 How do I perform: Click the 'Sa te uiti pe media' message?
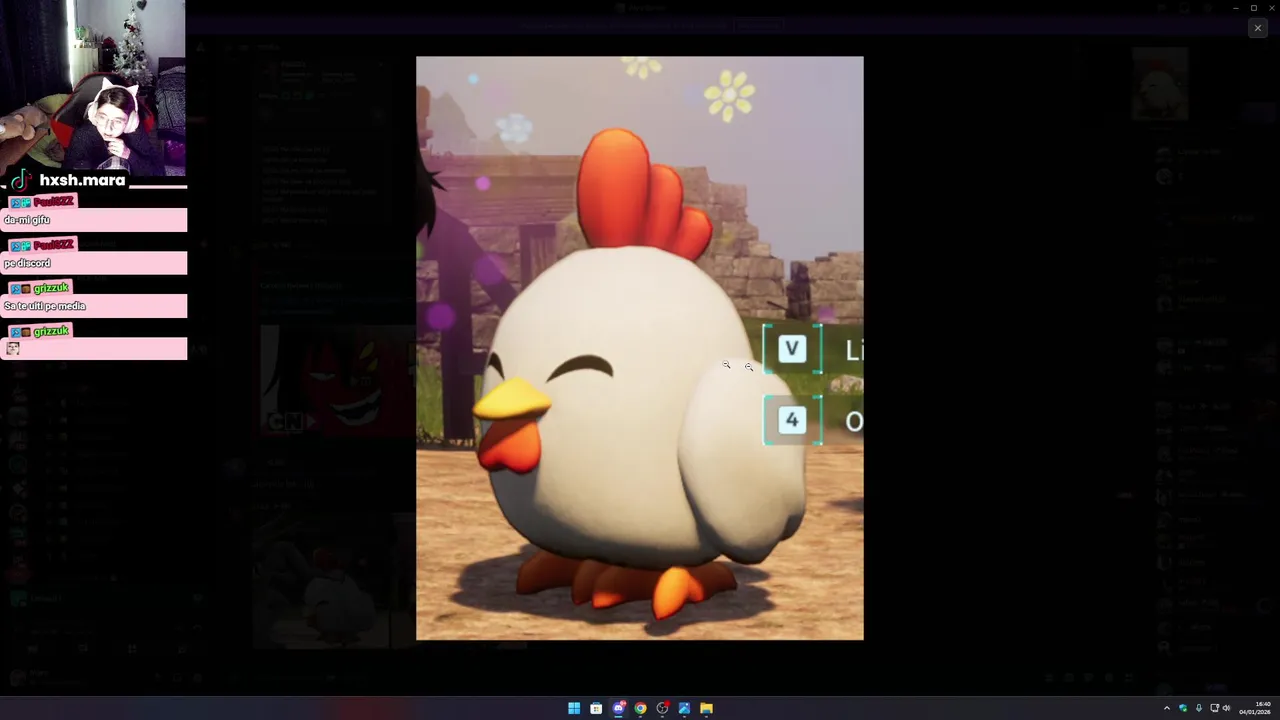(x=94, y=306)
